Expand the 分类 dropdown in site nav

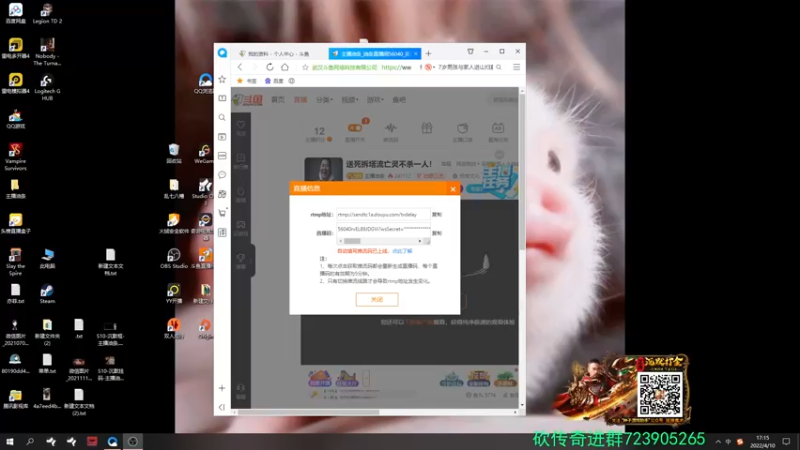click(x=324, y=100)
